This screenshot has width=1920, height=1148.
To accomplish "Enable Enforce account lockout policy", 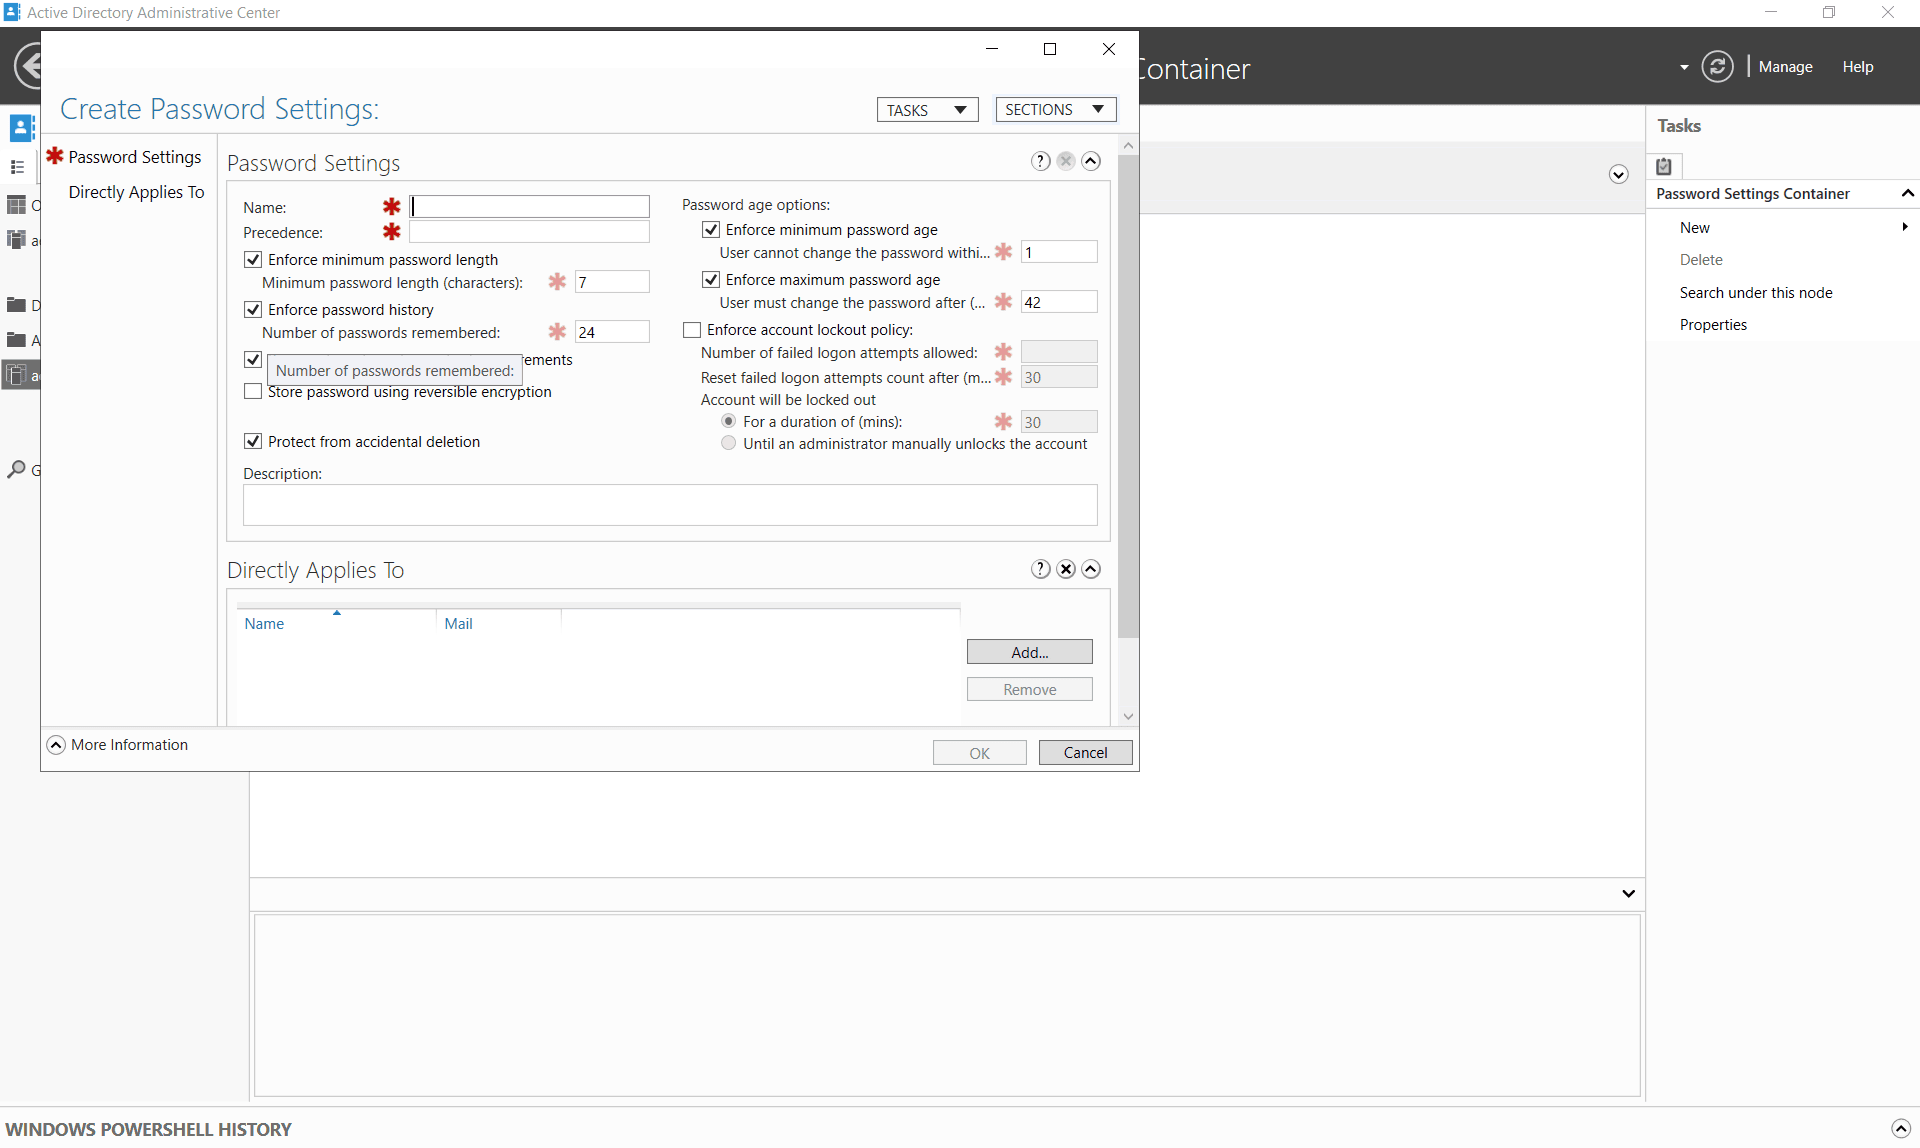I will (690, 329).
